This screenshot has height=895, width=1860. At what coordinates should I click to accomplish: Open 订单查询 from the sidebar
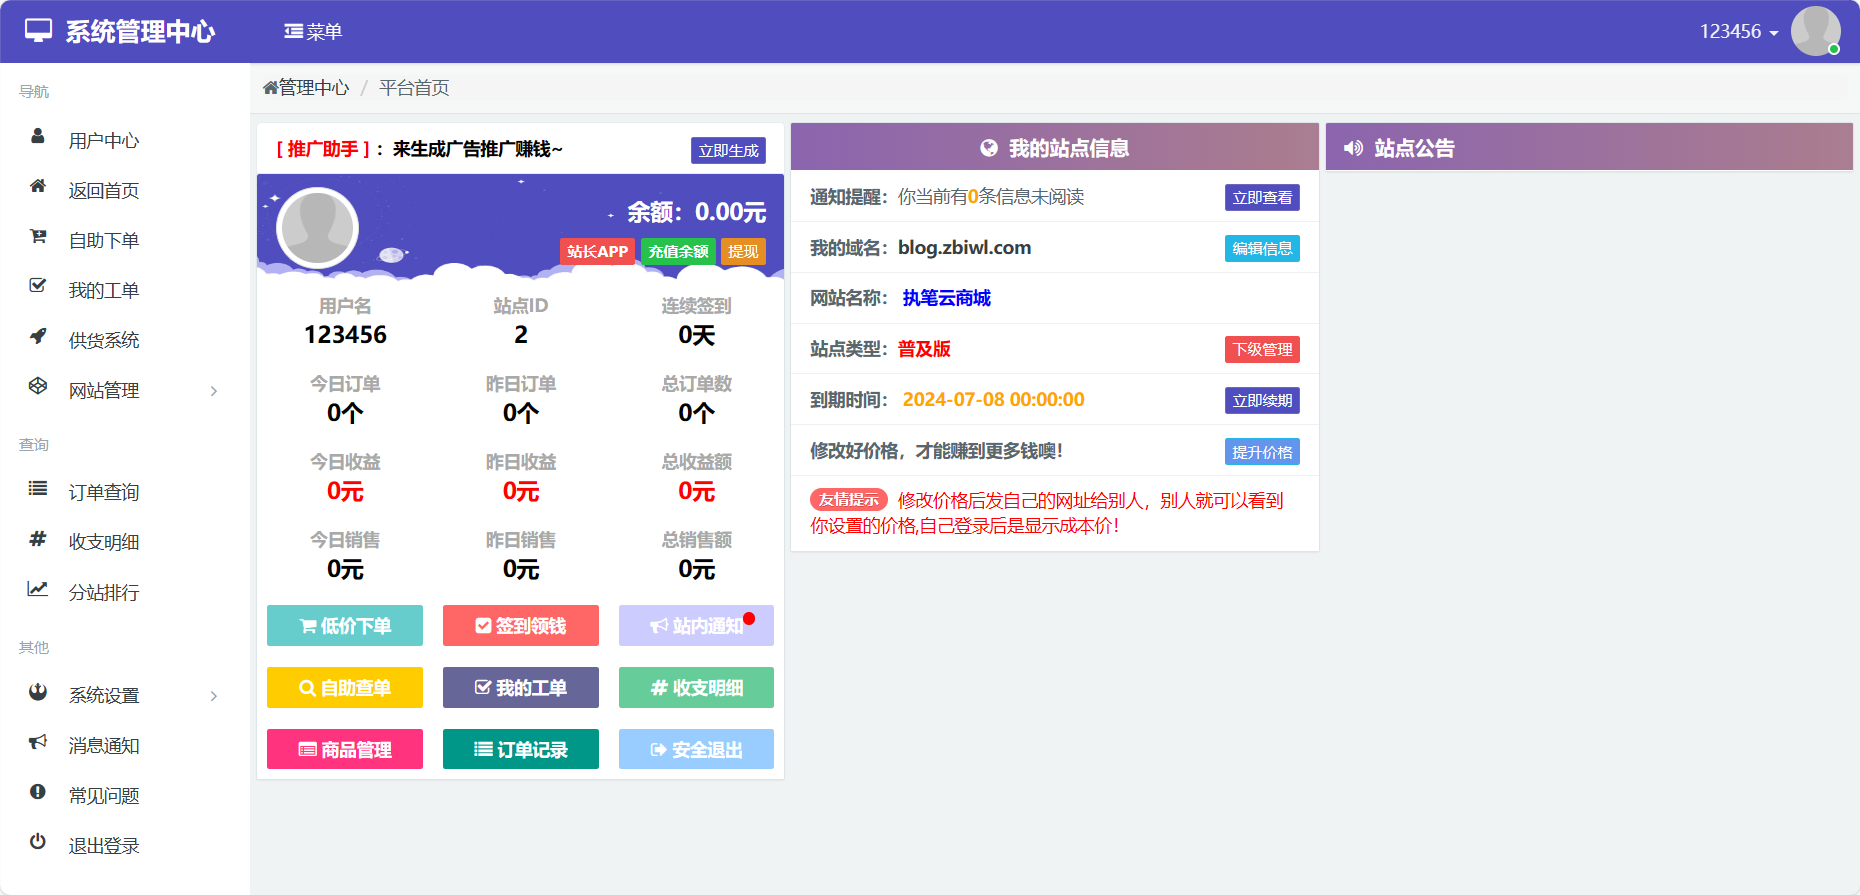click(x=103, y=492)
